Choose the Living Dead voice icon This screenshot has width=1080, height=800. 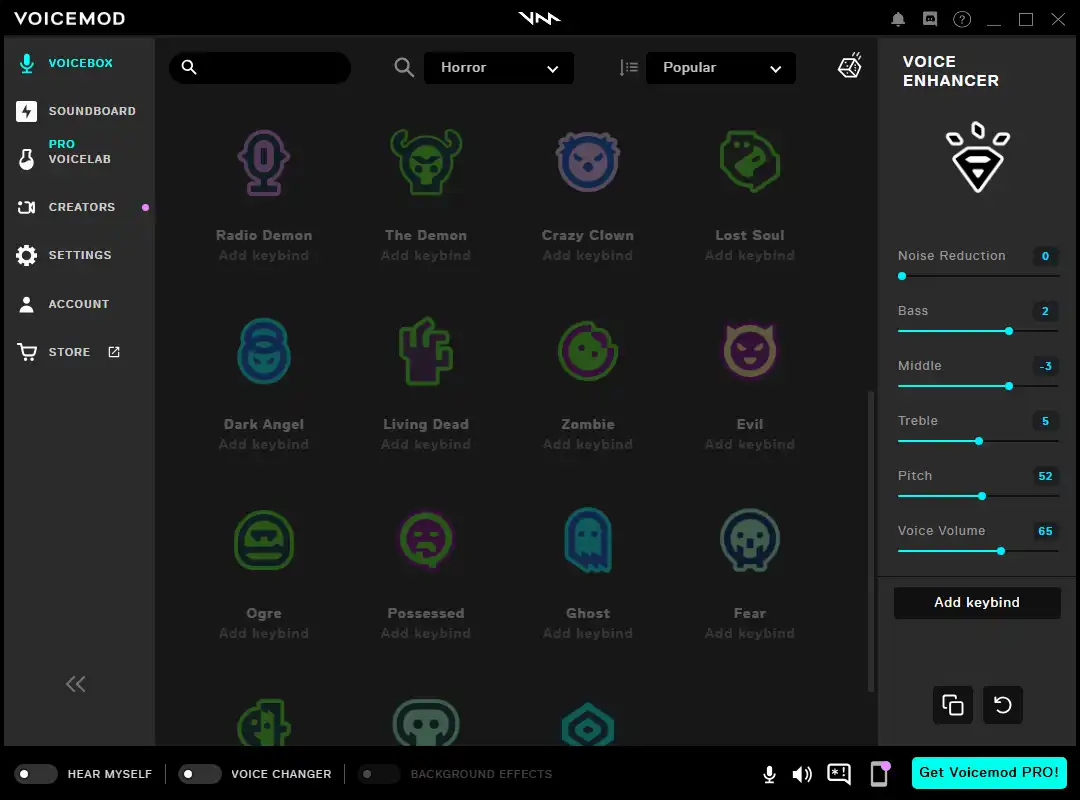coord(426,351)
